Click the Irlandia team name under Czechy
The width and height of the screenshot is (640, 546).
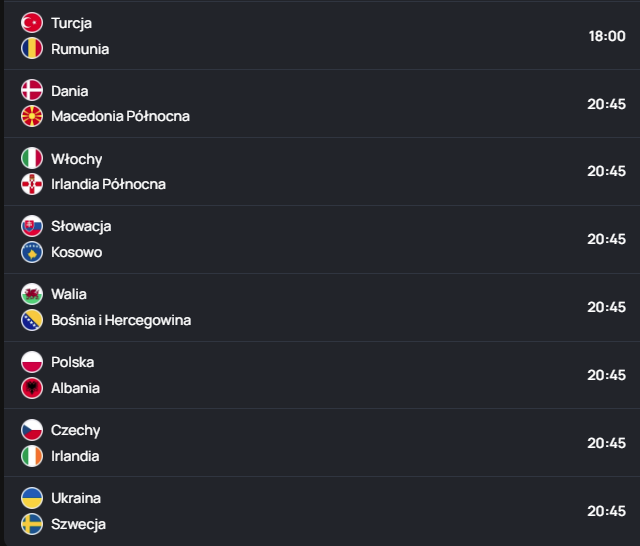[x=75, y=456]
